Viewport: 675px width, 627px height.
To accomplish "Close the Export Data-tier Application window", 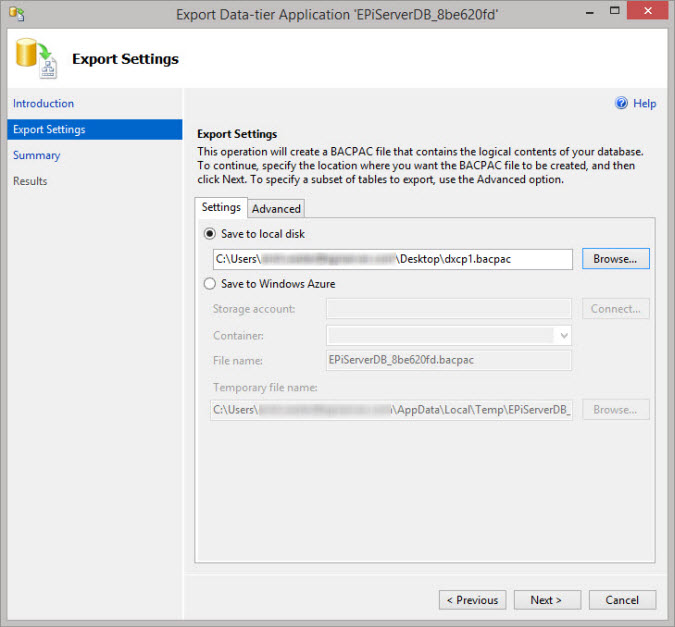I will coord(647,11).
